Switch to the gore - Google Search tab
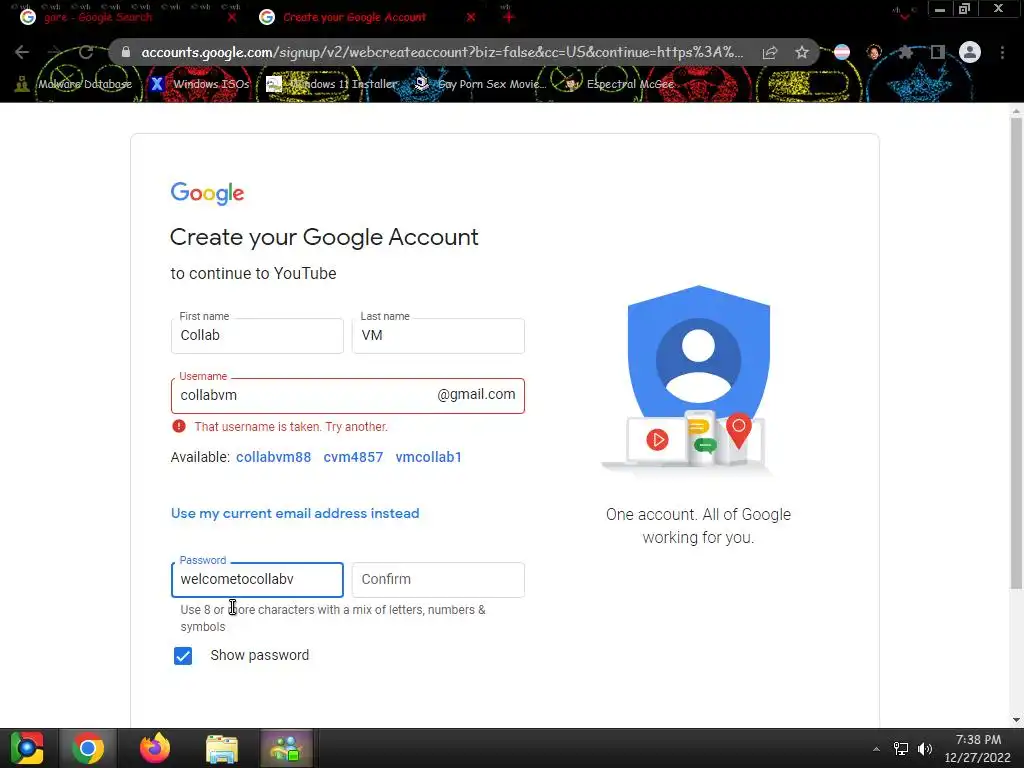 click(98, 18)
